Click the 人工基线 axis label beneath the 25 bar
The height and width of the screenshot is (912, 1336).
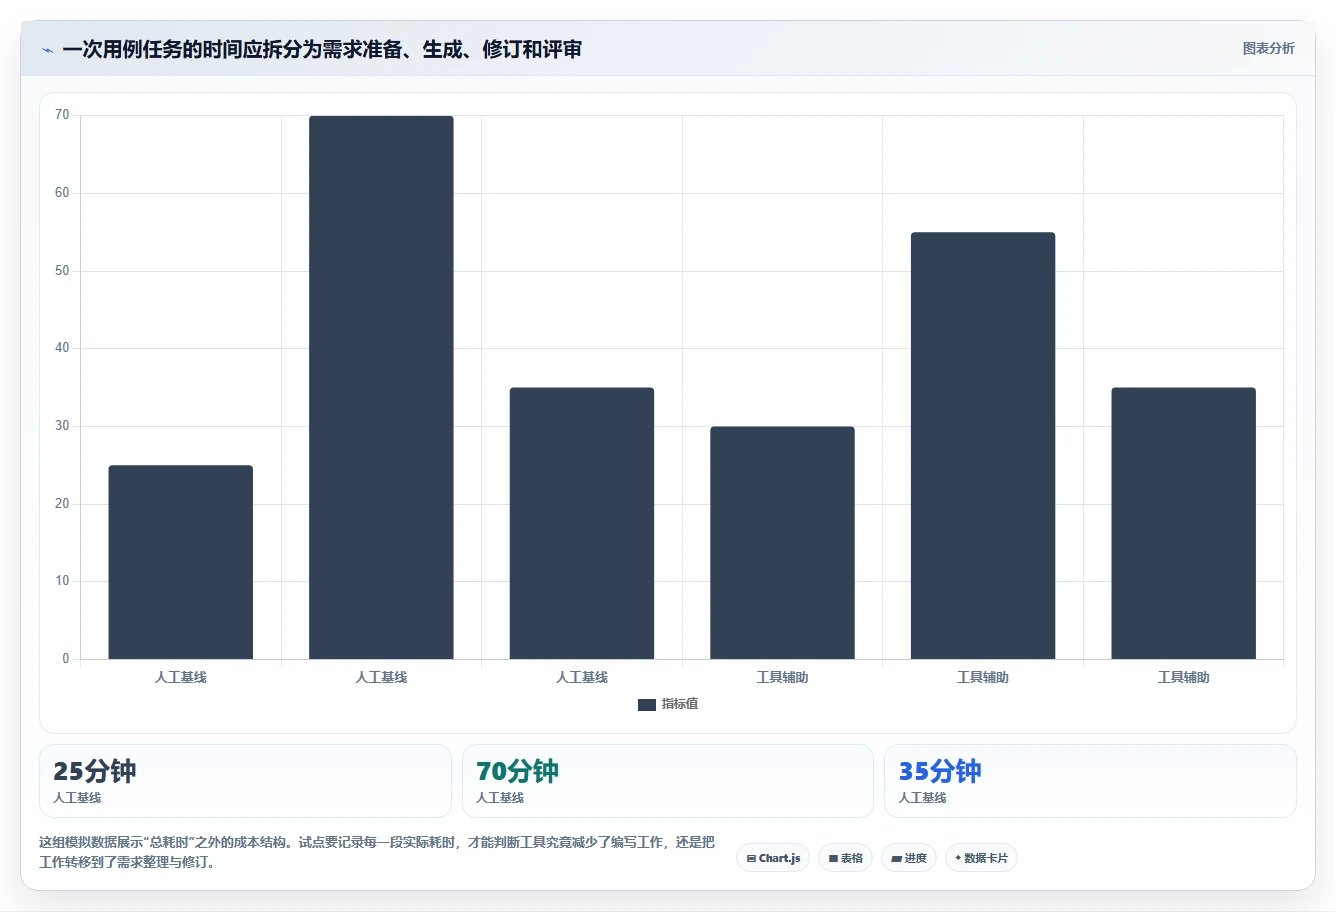click(x=181, y=678)
